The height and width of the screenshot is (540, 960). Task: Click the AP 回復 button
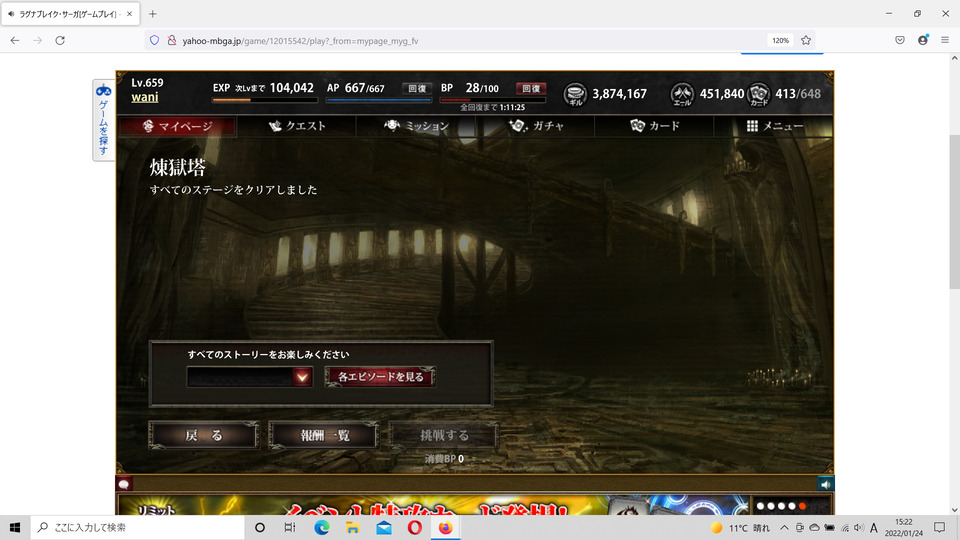click(417, 89)
